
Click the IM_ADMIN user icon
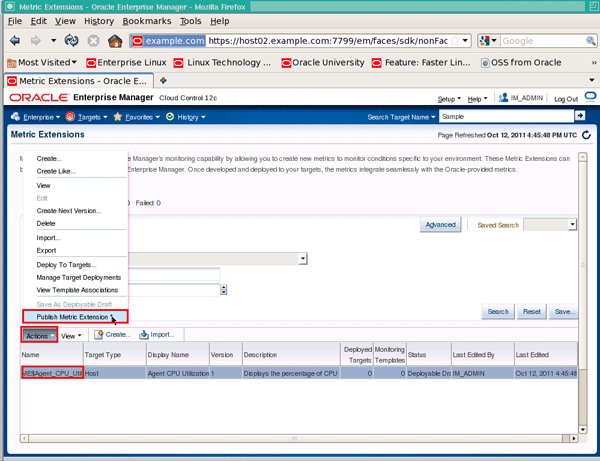click(503, 98)
